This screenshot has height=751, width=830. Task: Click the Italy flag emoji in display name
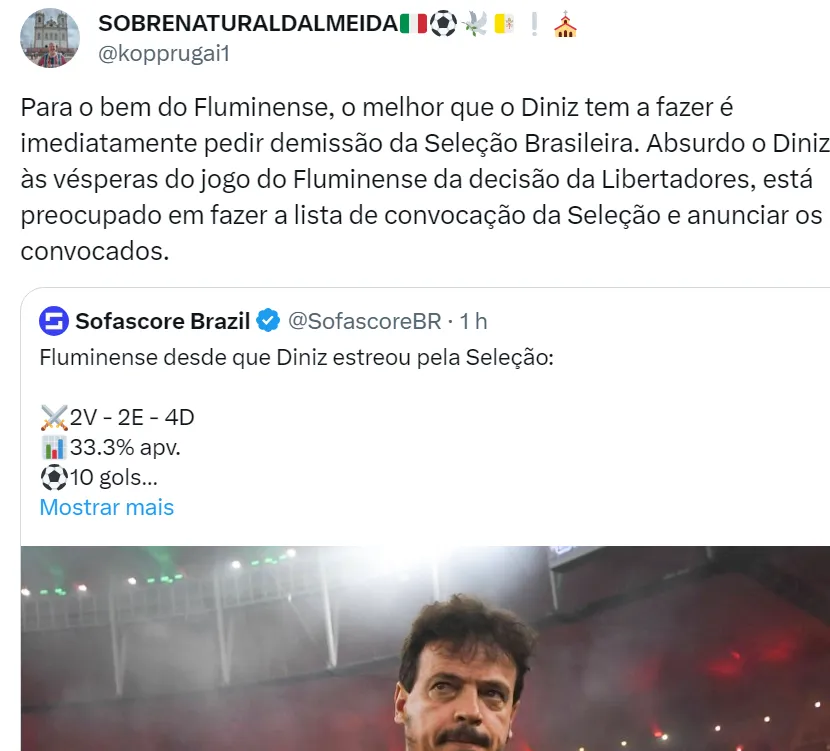pos(412,24)
